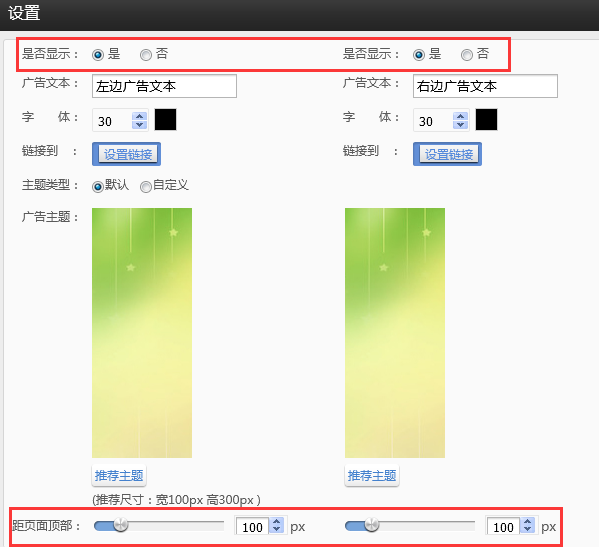Open right 推荐主题 button
This screenshot has height=547, width=599.
372,476
